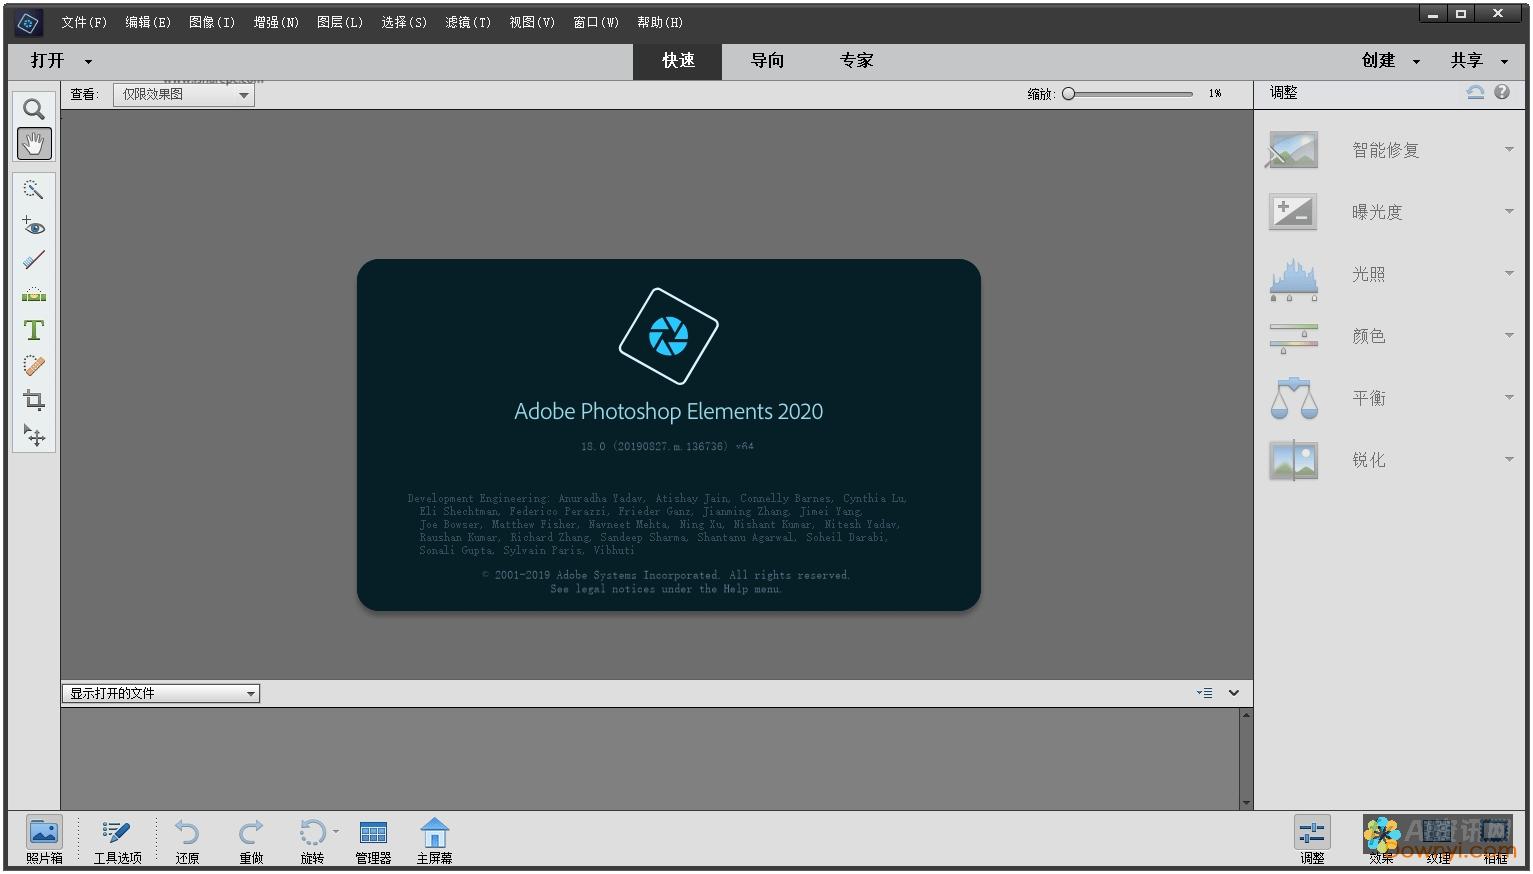Toggle Tool Options (工具选项)
Image resolution: width=1533 pixels, height=874 pixels.
pyautogui.click(x=117, y=840)
